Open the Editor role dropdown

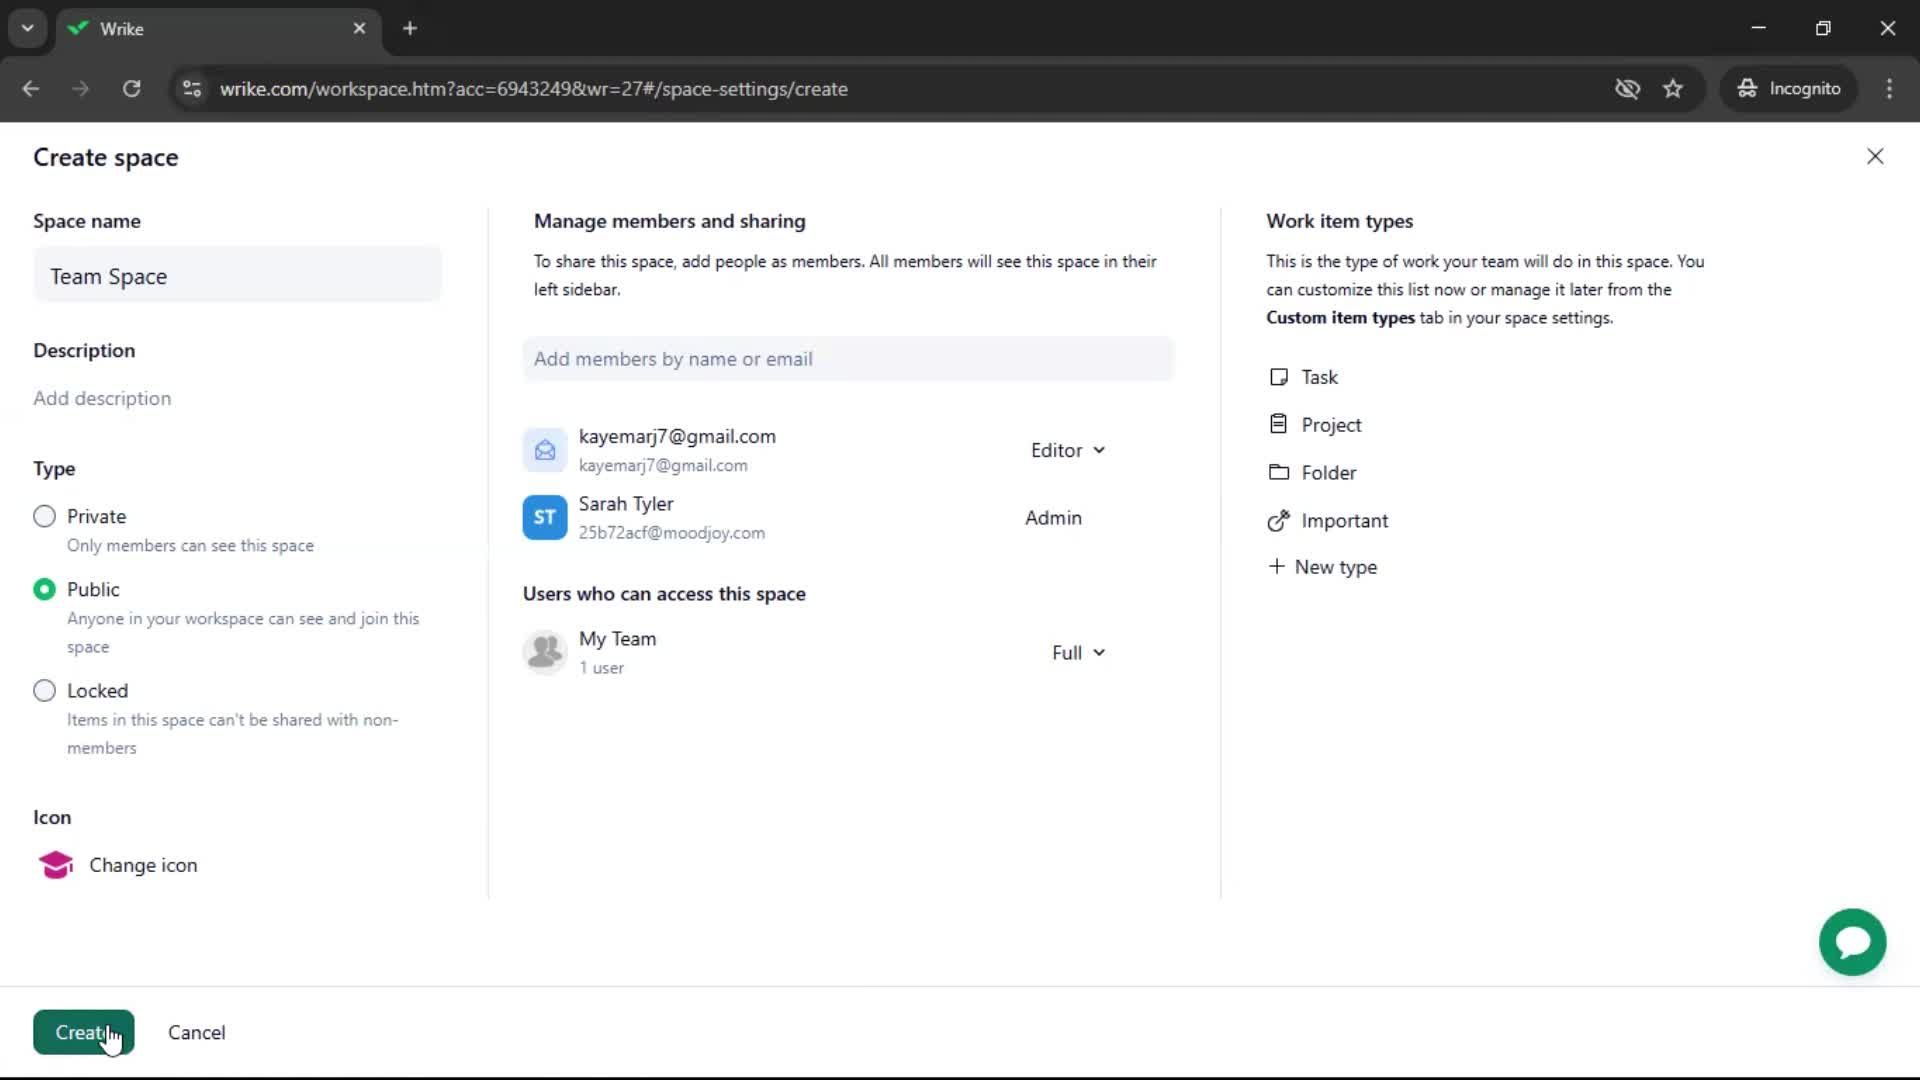[x=1068, y=450]
